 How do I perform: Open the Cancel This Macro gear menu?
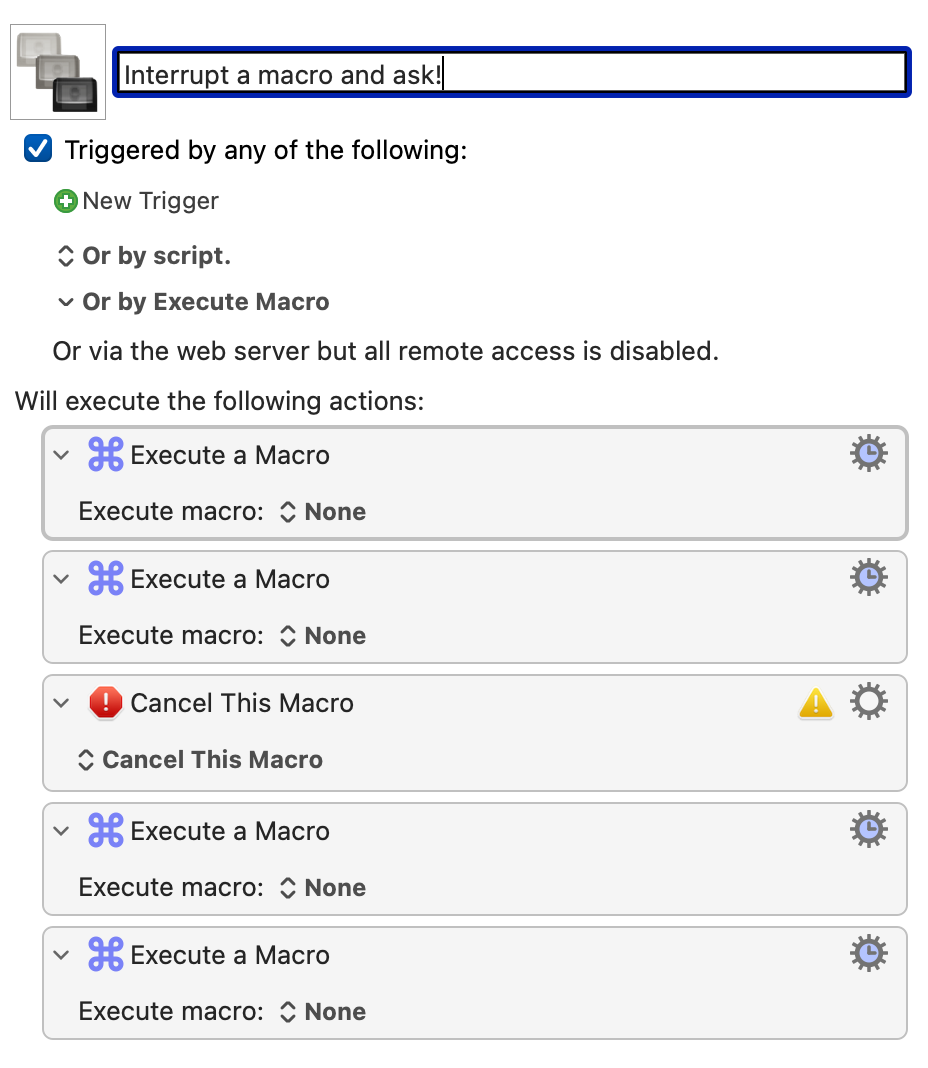869,702
